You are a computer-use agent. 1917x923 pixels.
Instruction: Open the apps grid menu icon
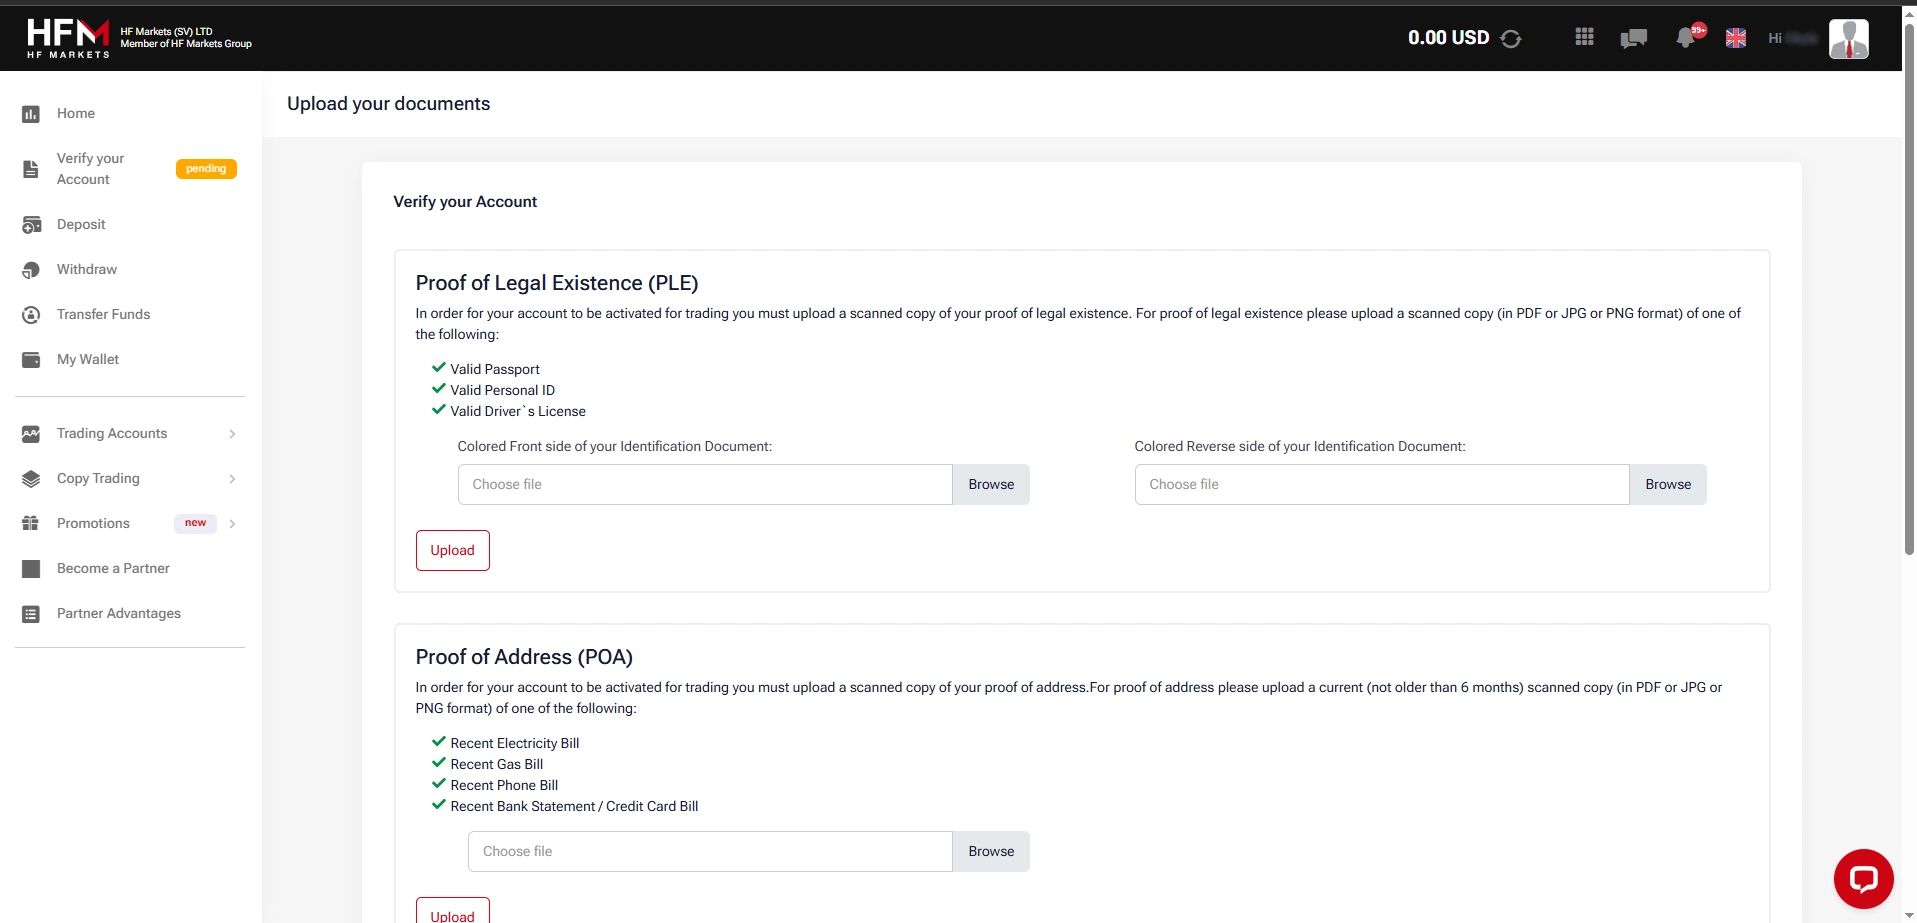coord(1584,37)
